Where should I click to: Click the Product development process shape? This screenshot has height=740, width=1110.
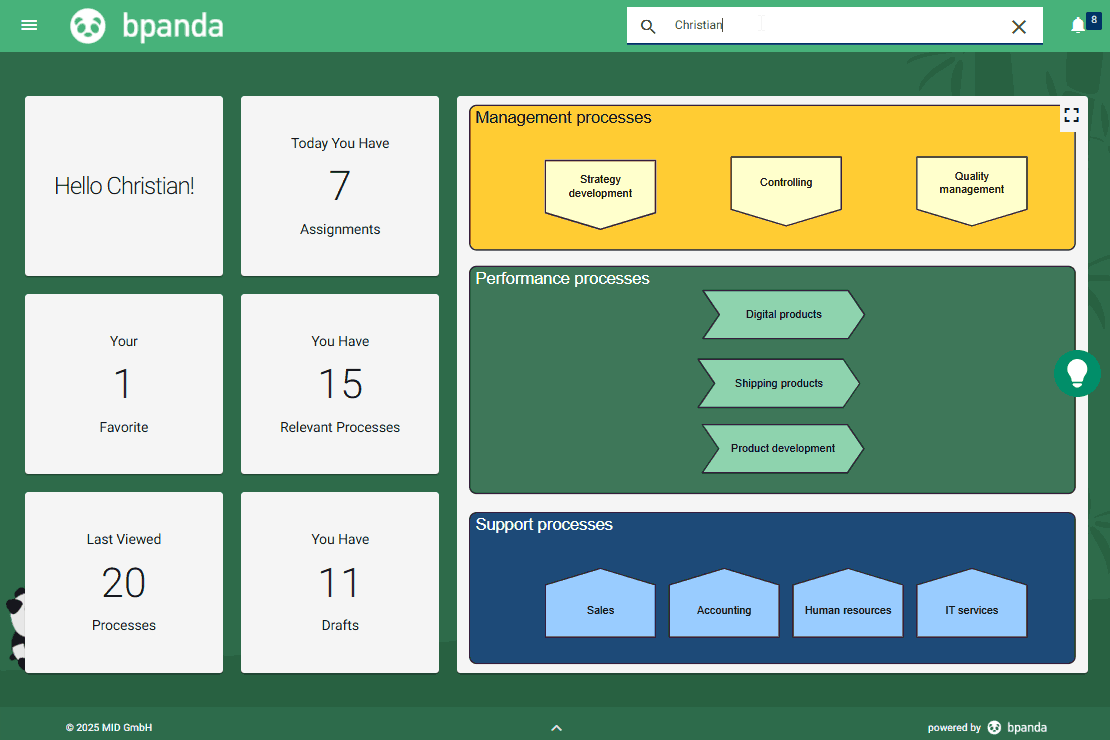coord(782,448)
